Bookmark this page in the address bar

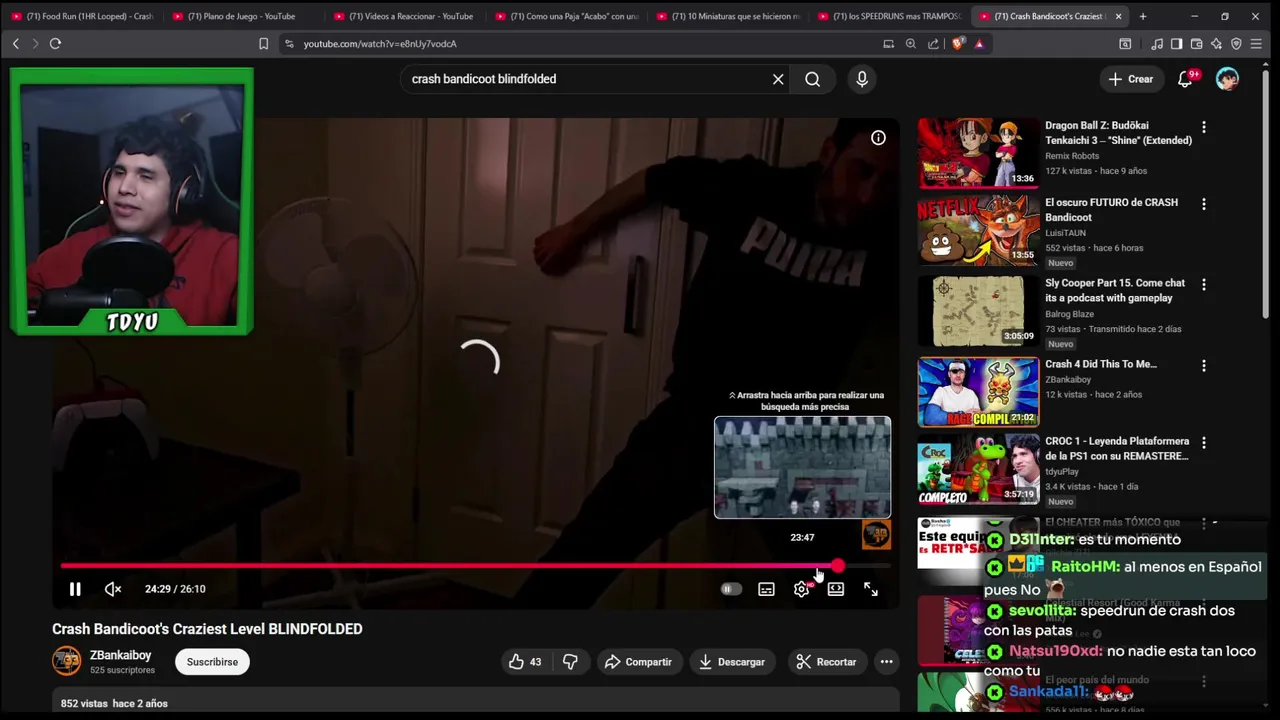[x=264, y=44]
